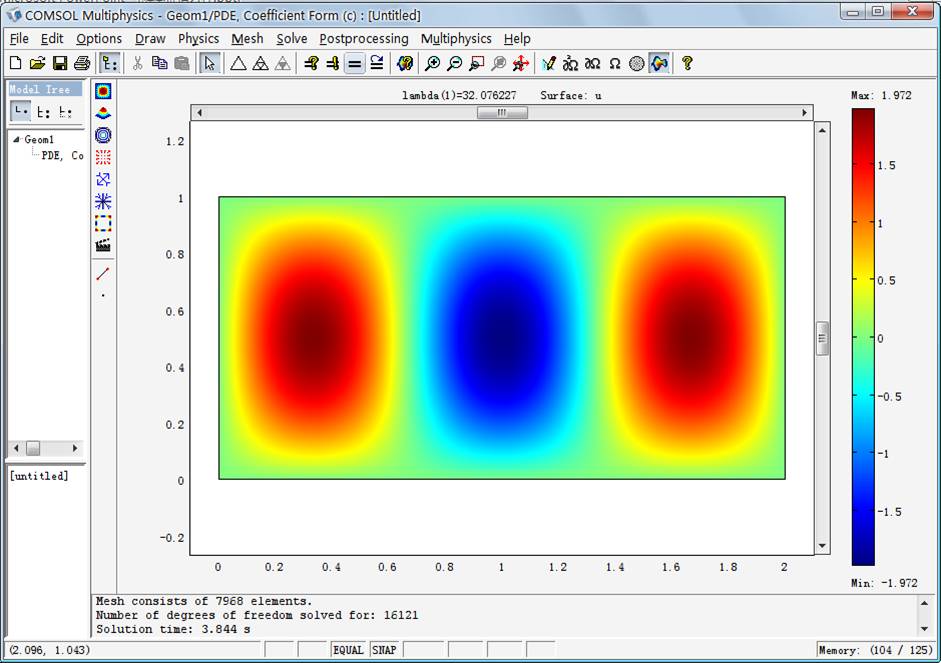This screenshot has width=941, height=663.
Task: Open the Multiphysics menu
Action: (x=456, y=38)
